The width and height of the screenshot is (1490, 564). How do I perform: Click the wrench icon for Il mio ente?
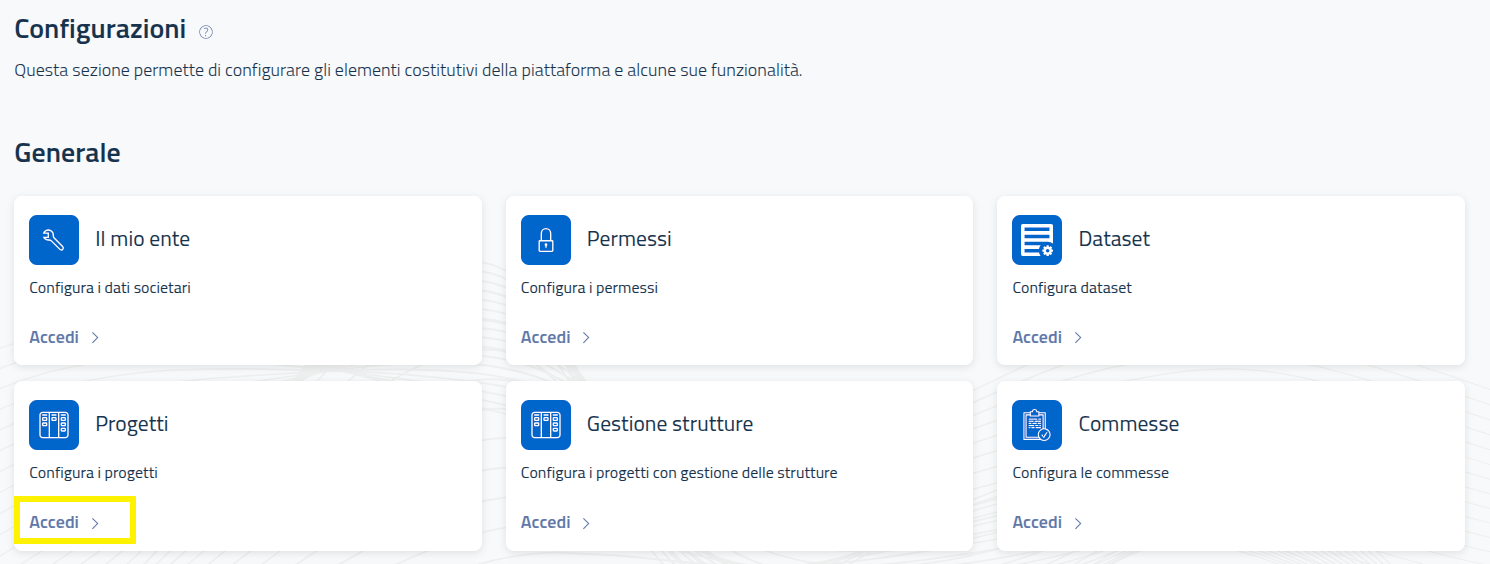coord(54,240)
